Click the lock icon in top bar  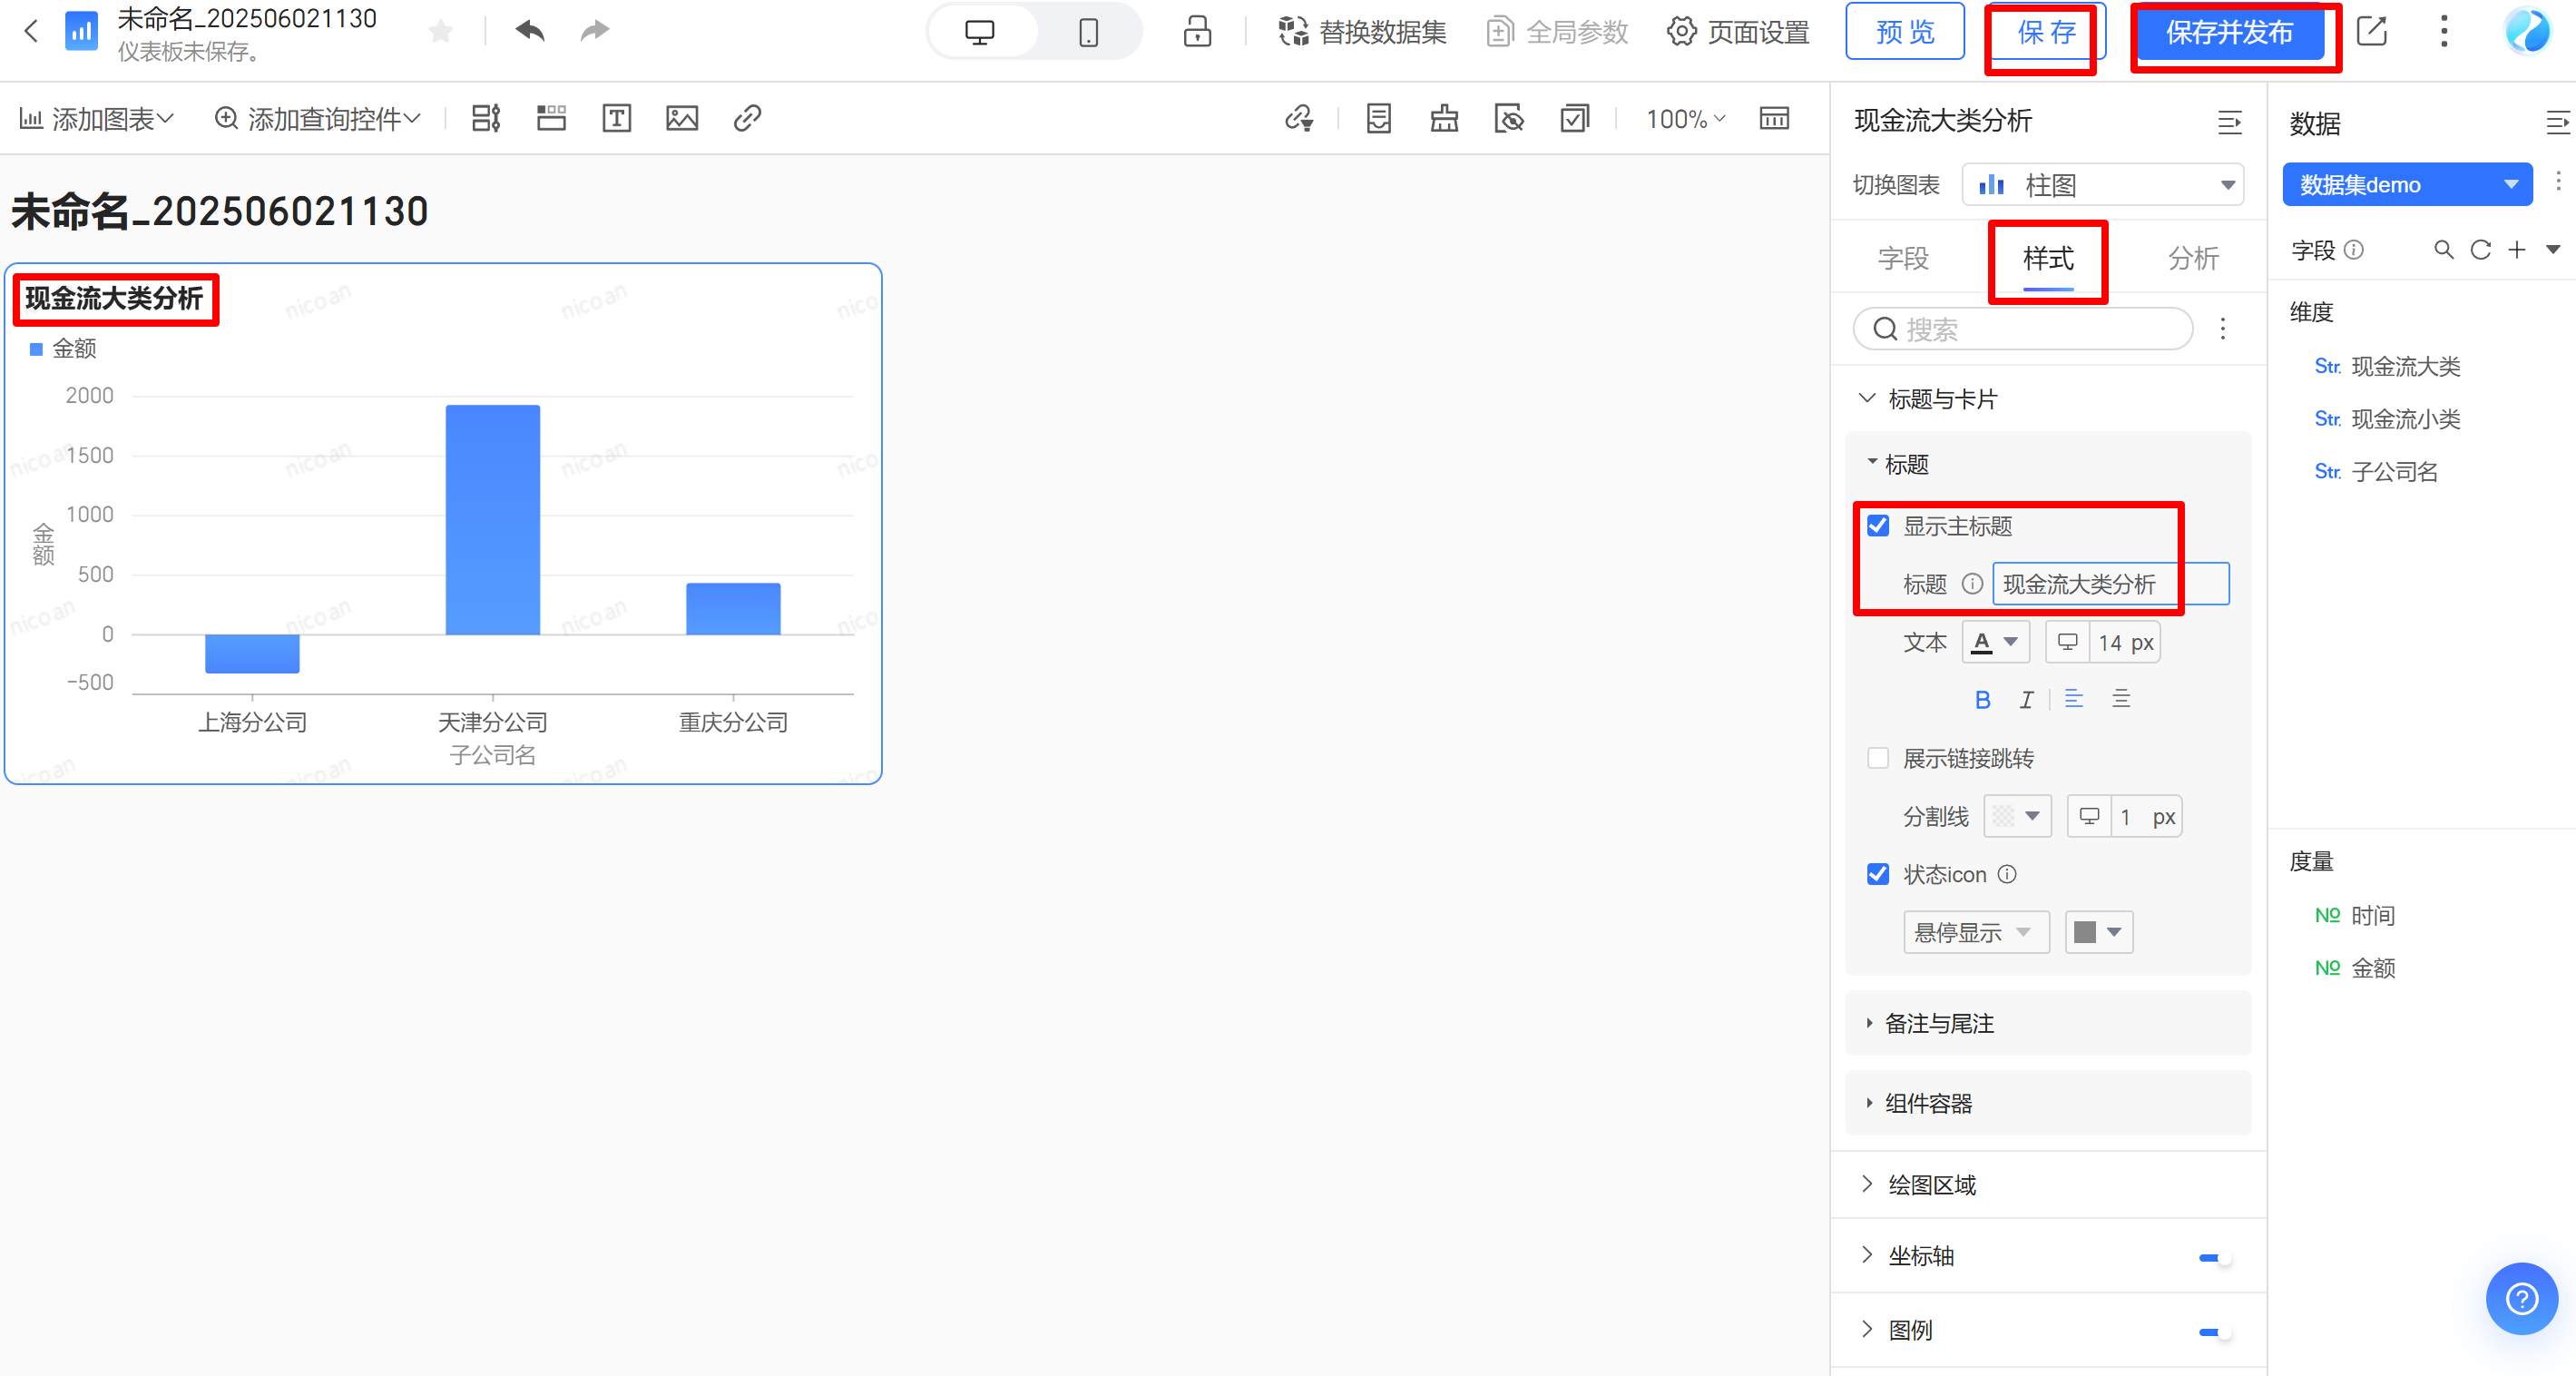point(1197,32)
